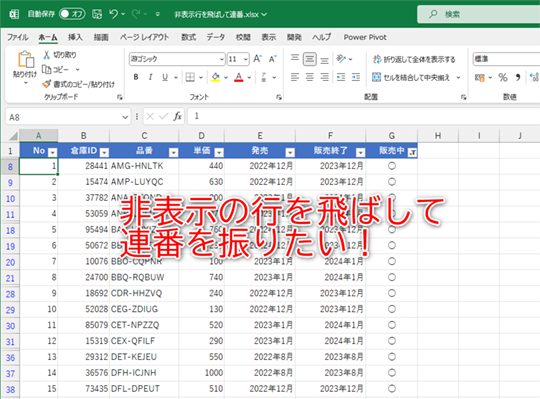This screenshot has width=540, height=399.
Task: Switch to the Power Pivot tab
Action: [365, 37]
